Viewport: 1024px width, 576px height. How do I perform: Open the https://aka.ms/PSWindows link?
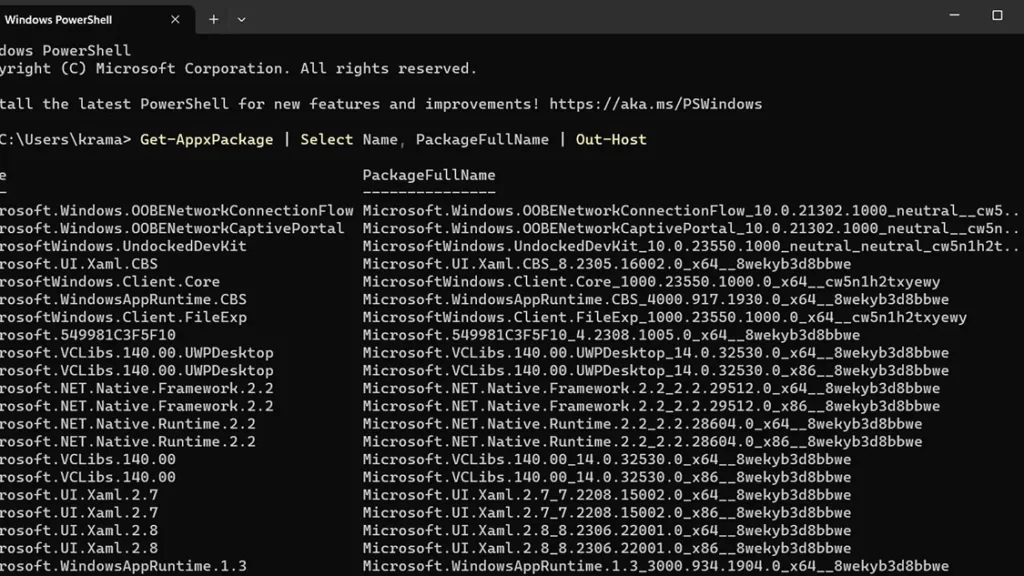[x=655, y=104]
